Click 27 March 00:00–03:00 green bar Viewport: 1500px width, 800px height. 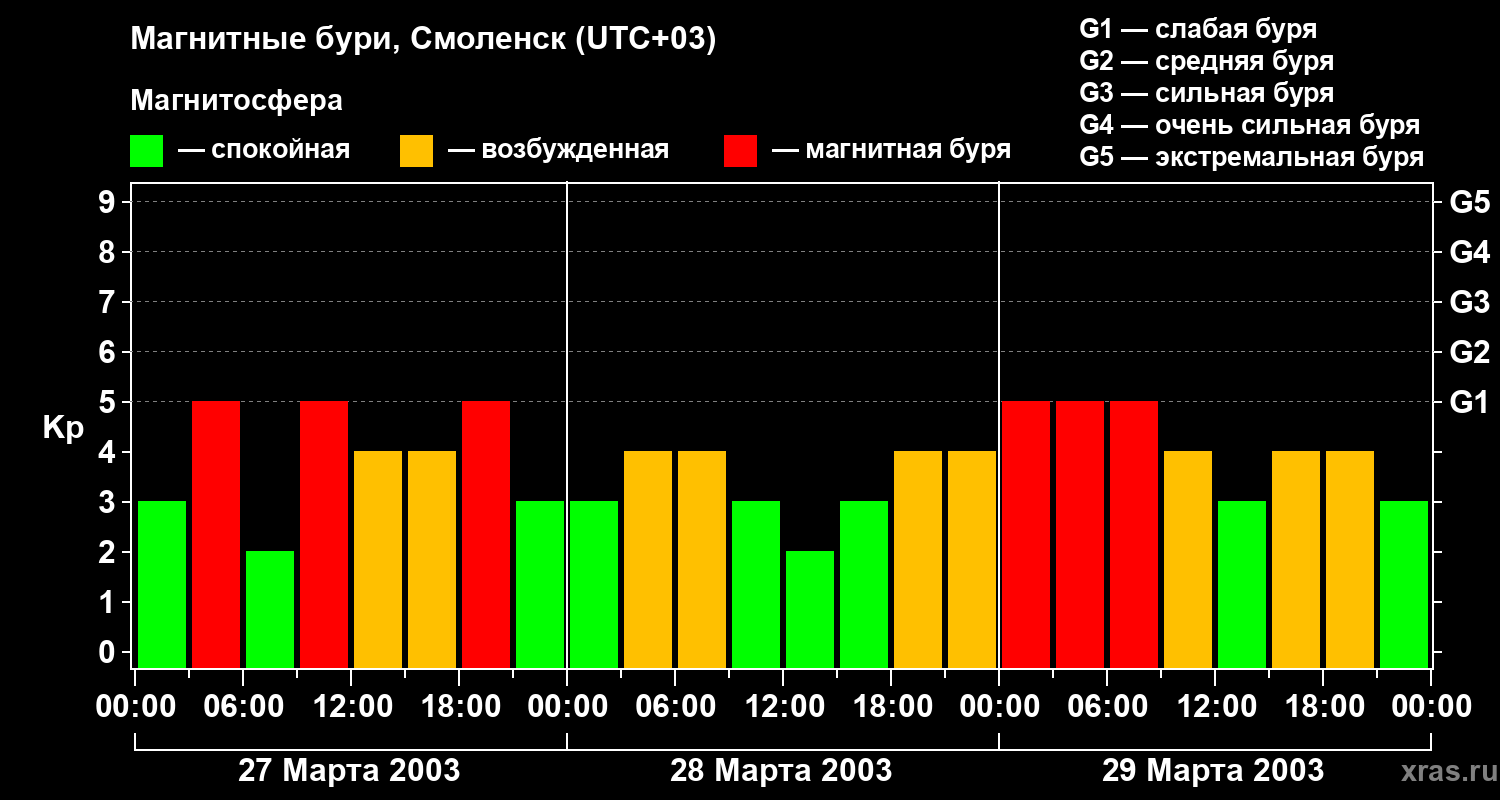pos(162,584)
